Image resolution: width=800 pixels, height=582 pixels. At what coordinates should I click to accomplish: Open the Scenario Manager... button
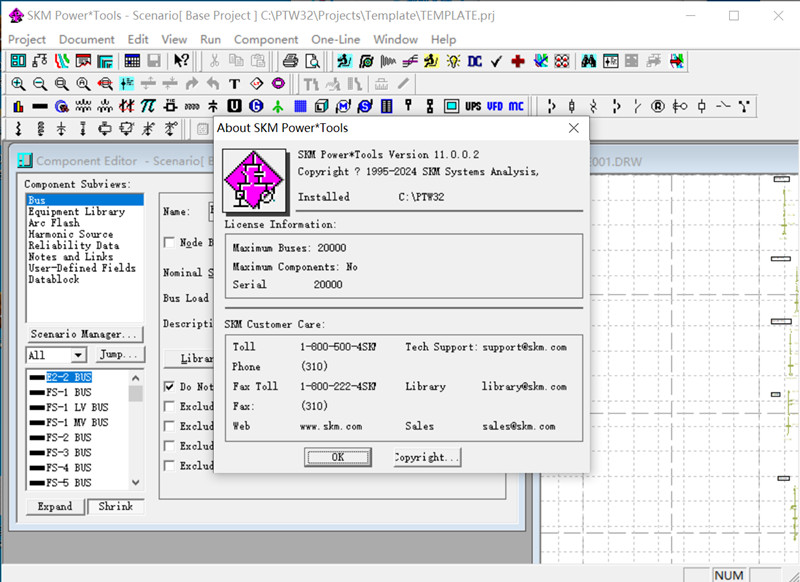[84, 334]
